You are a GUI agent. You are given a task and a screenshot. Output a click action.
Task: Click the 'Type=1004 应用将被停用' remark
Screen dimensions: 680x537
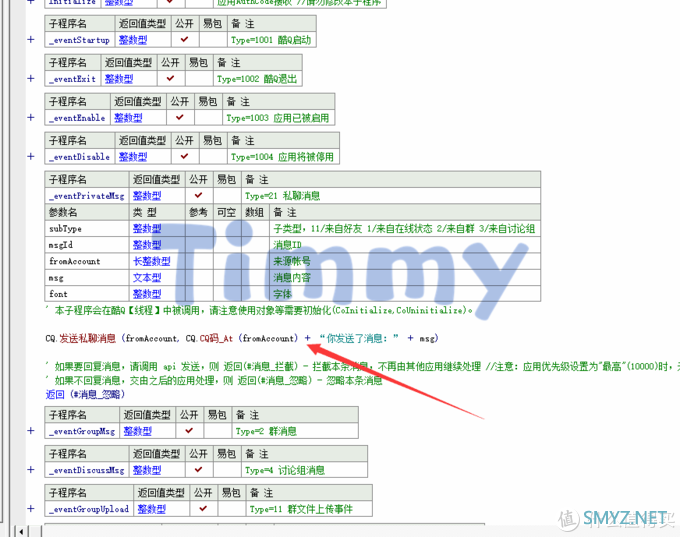click(283, 157)
